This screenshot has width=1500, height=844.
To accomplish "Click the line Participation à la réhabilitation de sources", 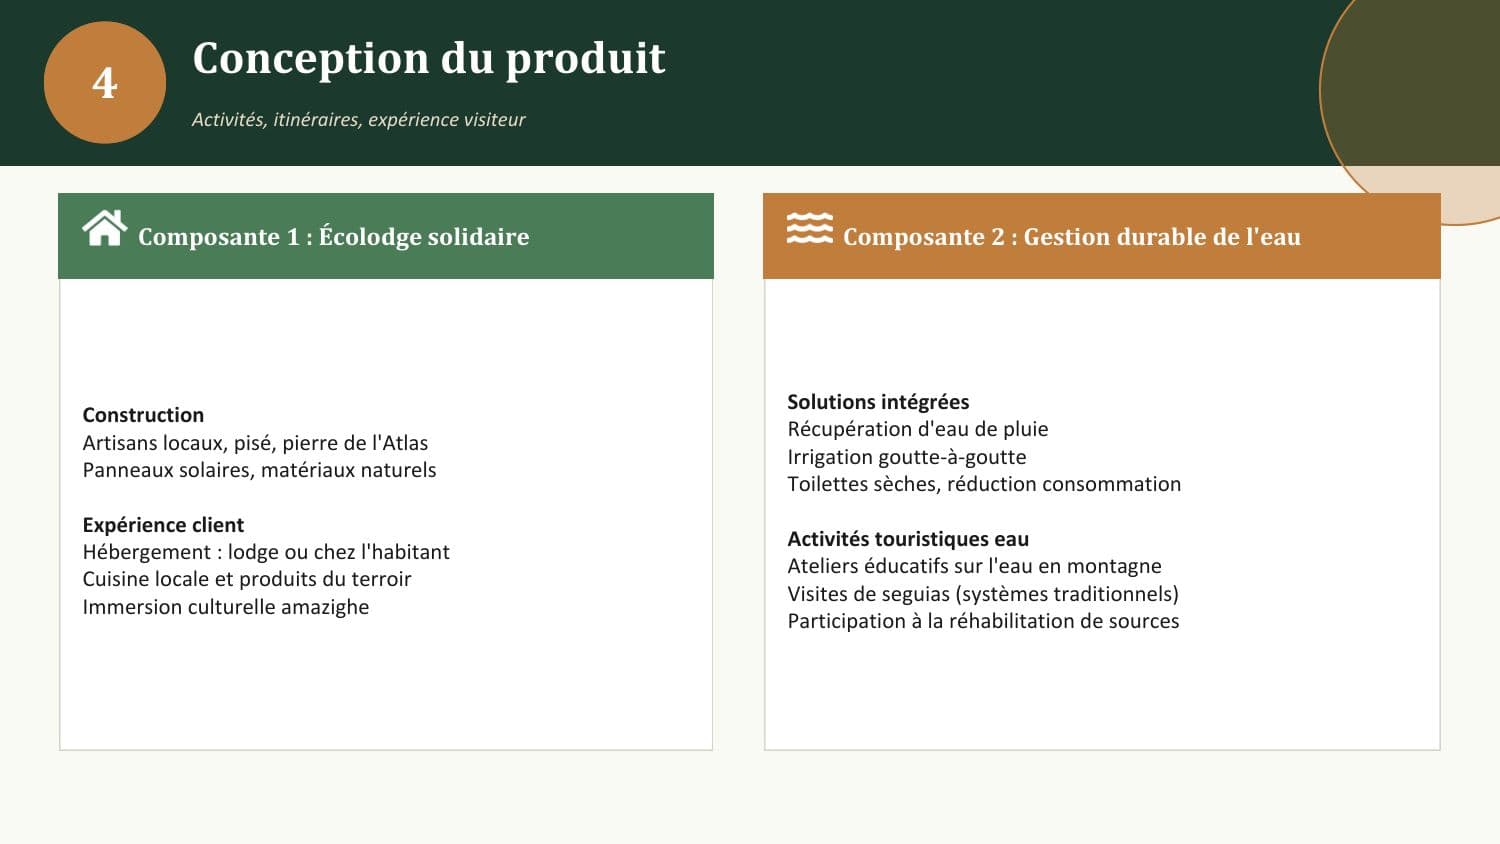I will point(983,621).
